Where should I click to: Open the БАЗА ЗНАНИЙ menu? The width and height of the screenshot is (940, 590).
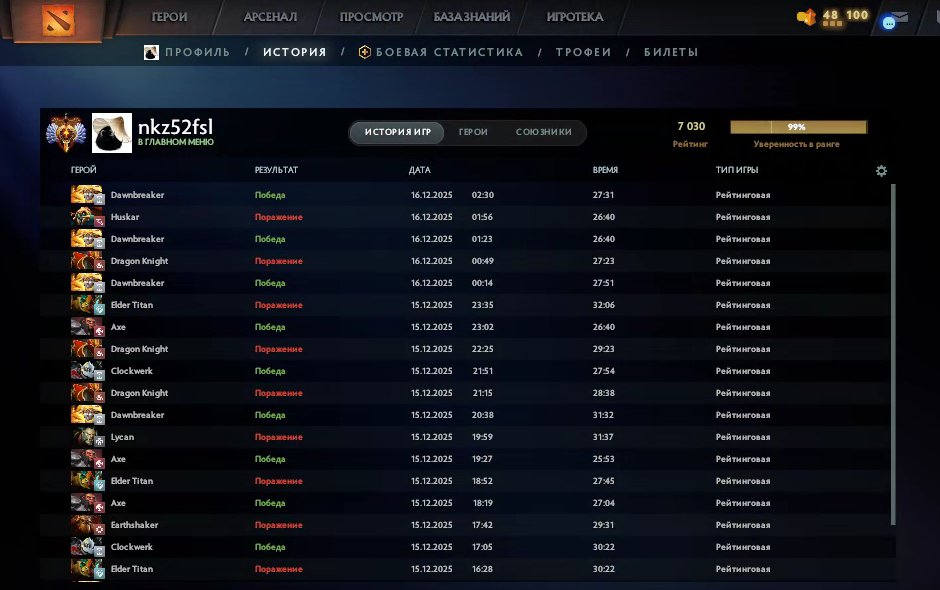pos(471,17)
